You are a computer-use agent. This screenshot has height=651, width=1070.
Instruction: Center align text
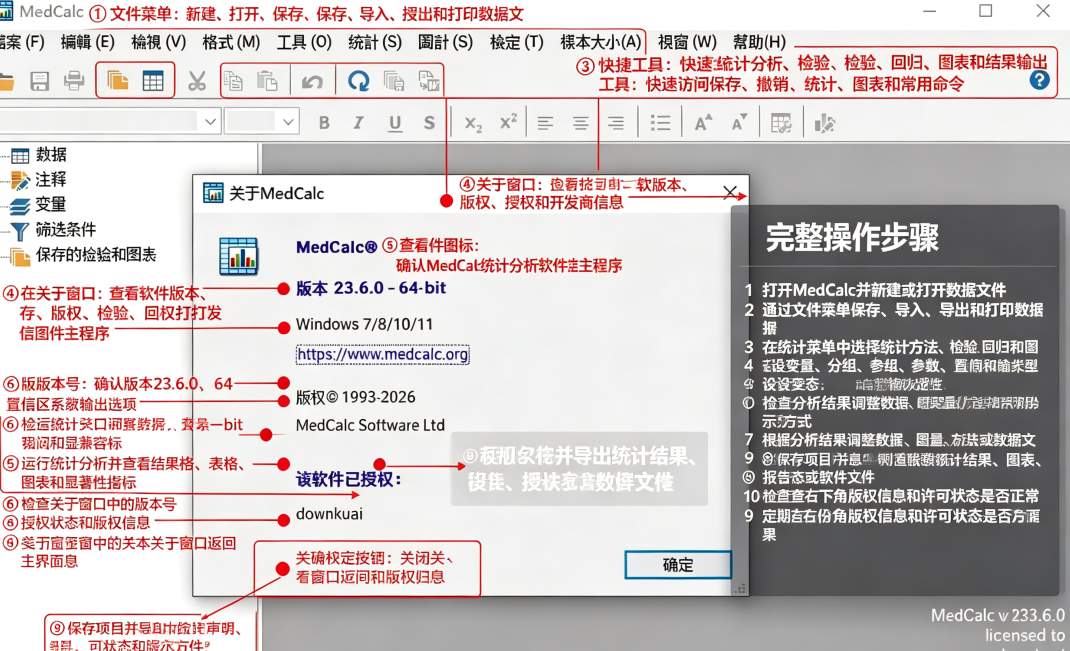(x=580, y=124)
